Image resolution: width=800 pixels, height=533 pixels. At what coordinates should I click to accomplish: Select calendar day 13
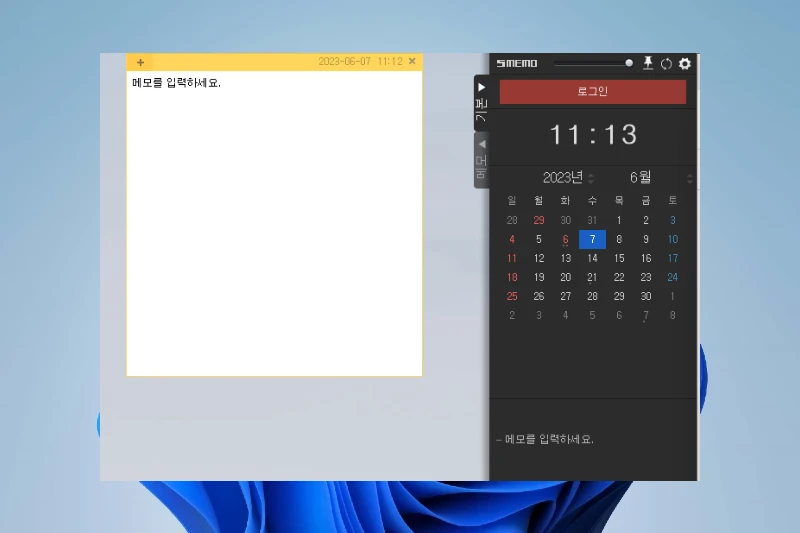pyautogui.click(x=565, y=259)
